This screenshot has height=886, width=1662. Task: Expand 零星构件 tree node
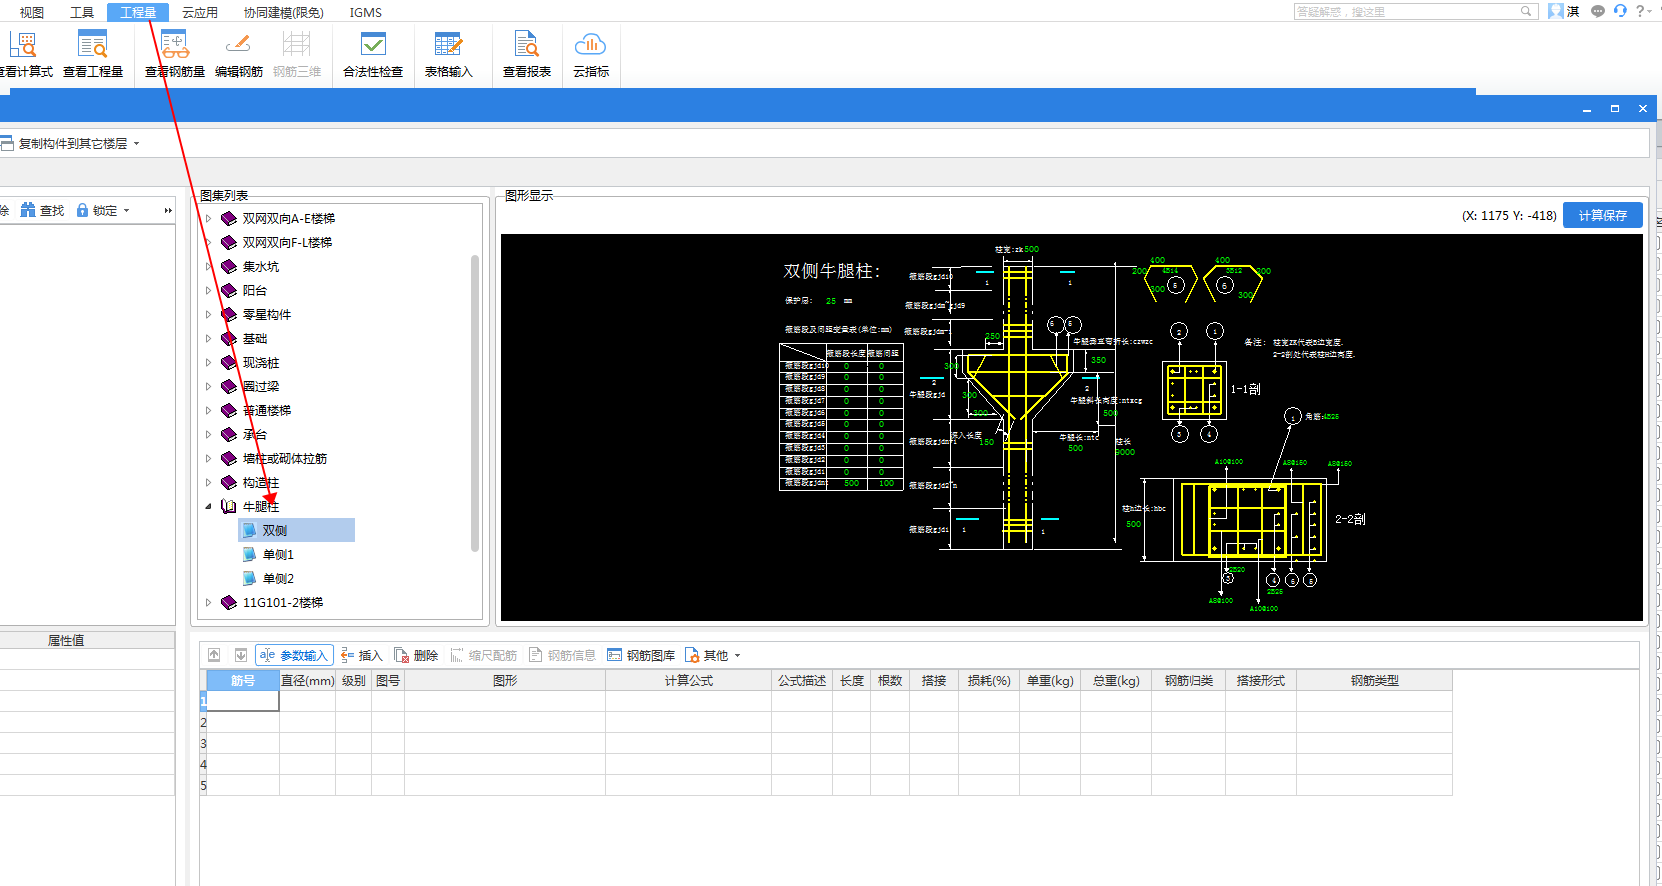pos(208,314)
